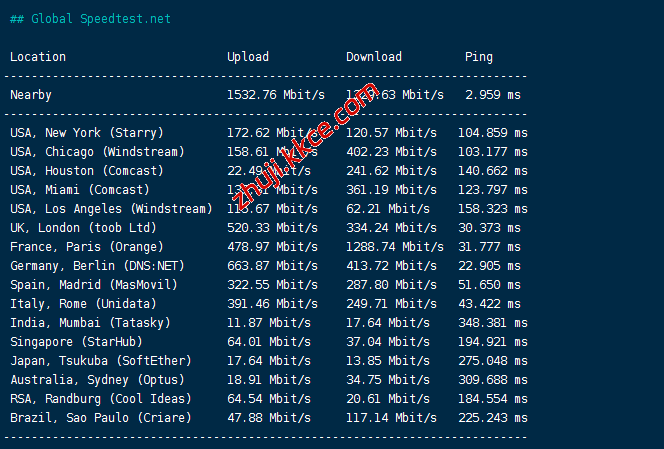Viewport: 664px width, 449px height.
Task: Select the USA, New York (Starry) entry
Action: (87, 133)
